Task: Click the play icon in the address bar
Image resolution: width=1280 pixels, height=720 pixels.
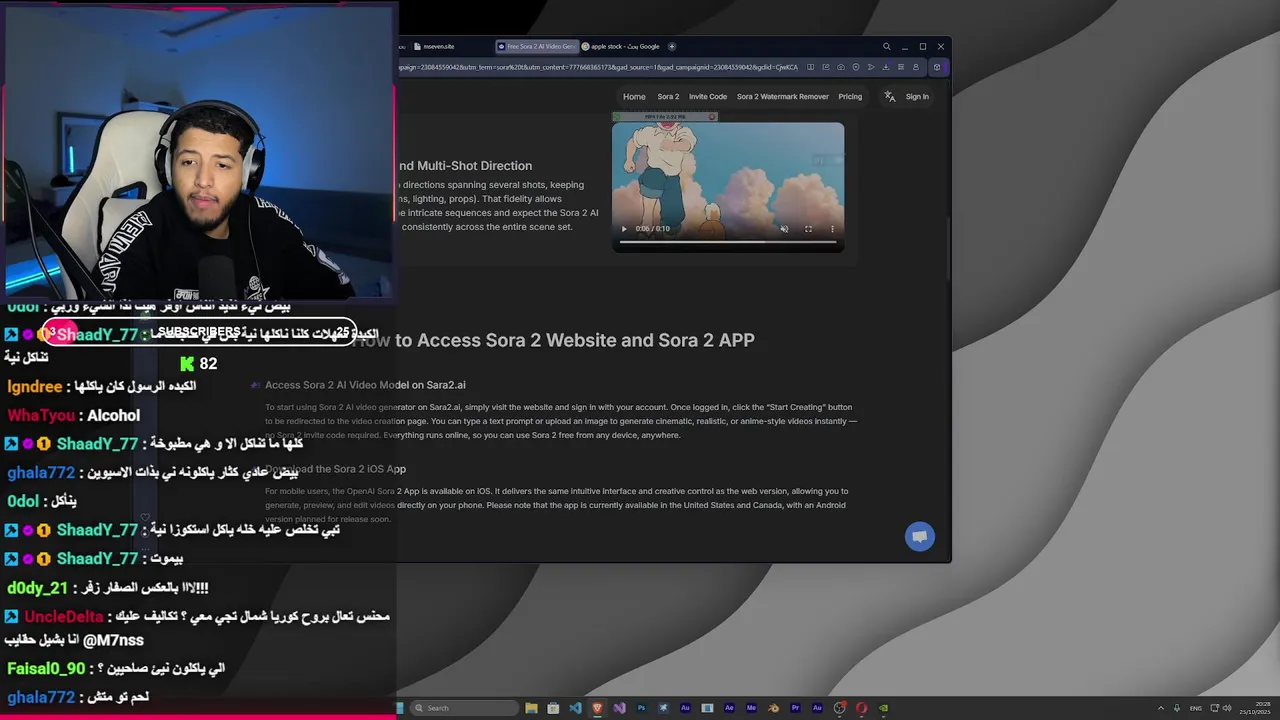Action: point(871,67)
